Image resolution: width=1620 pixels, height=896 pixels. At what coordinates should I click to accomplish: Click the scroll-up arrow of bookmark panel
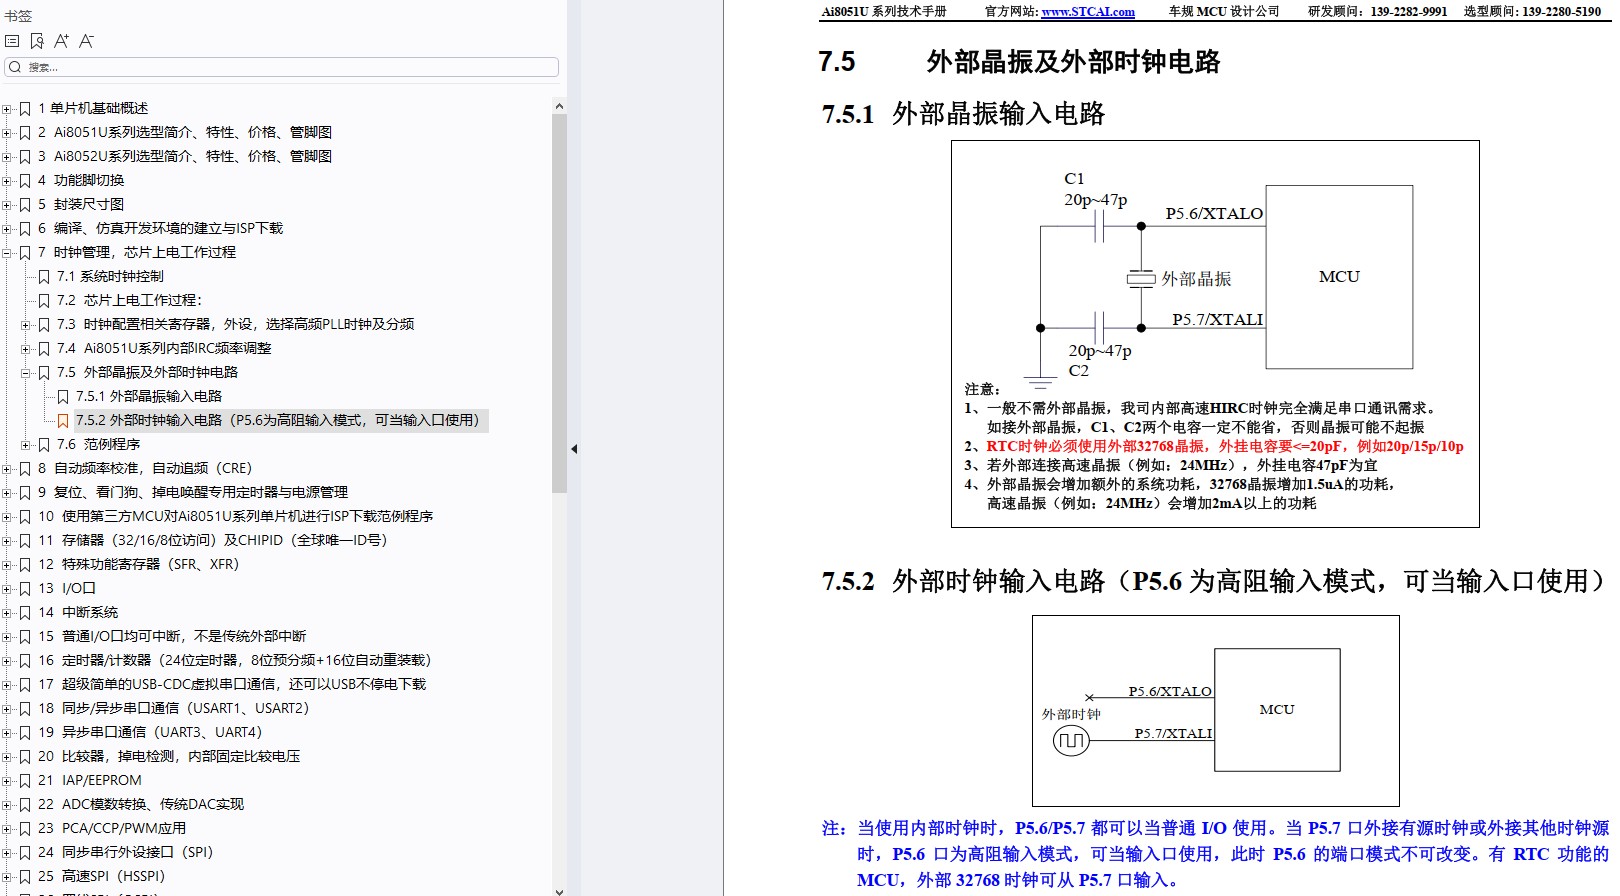click(x=559, y=106)
